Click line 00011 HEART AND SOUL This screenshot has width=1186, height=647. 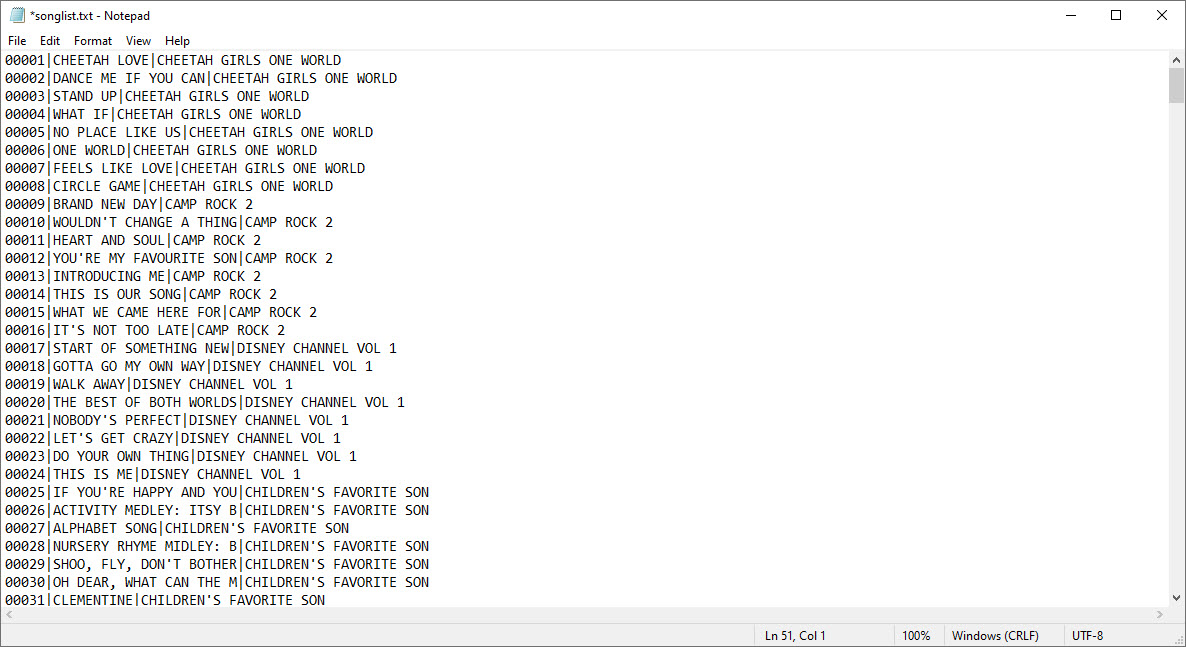(133, 240)
